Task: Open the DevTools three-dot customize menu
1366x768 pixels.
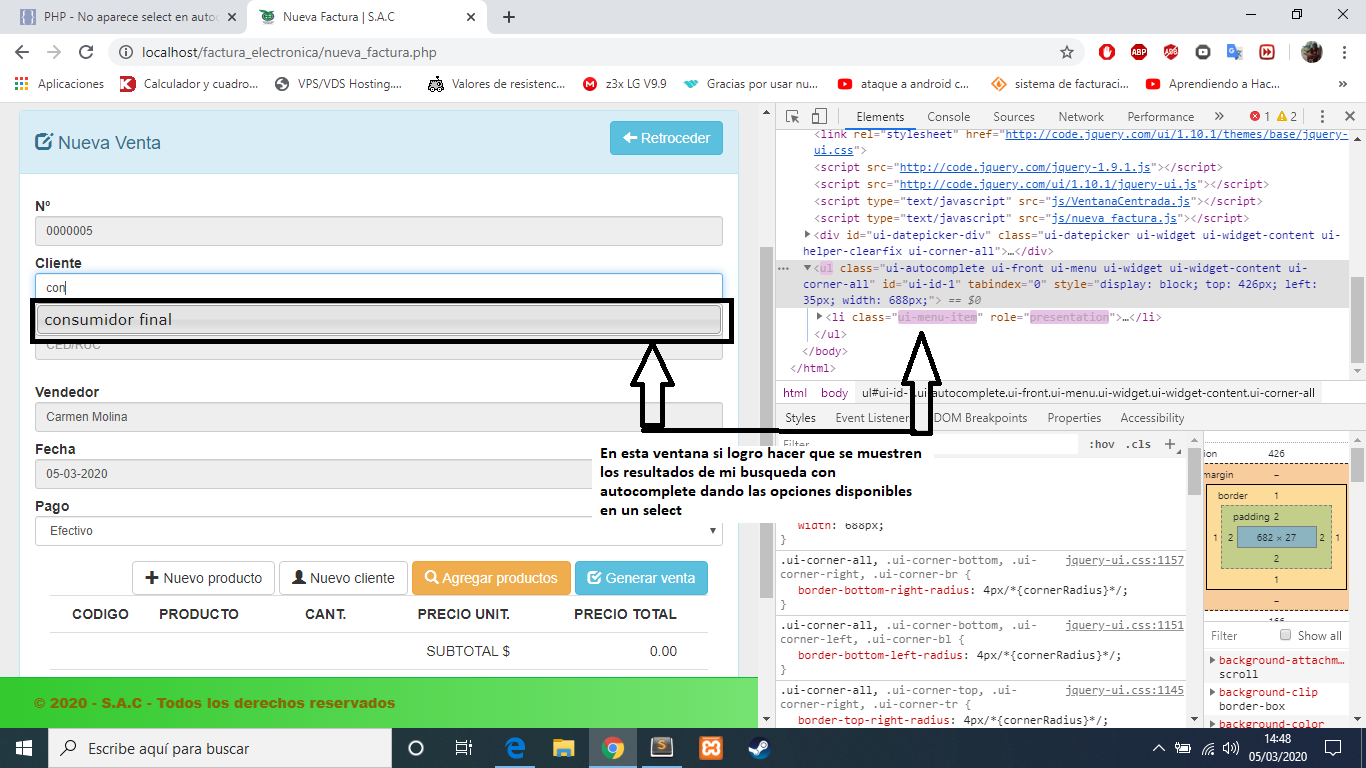Action: point(1322,116)
